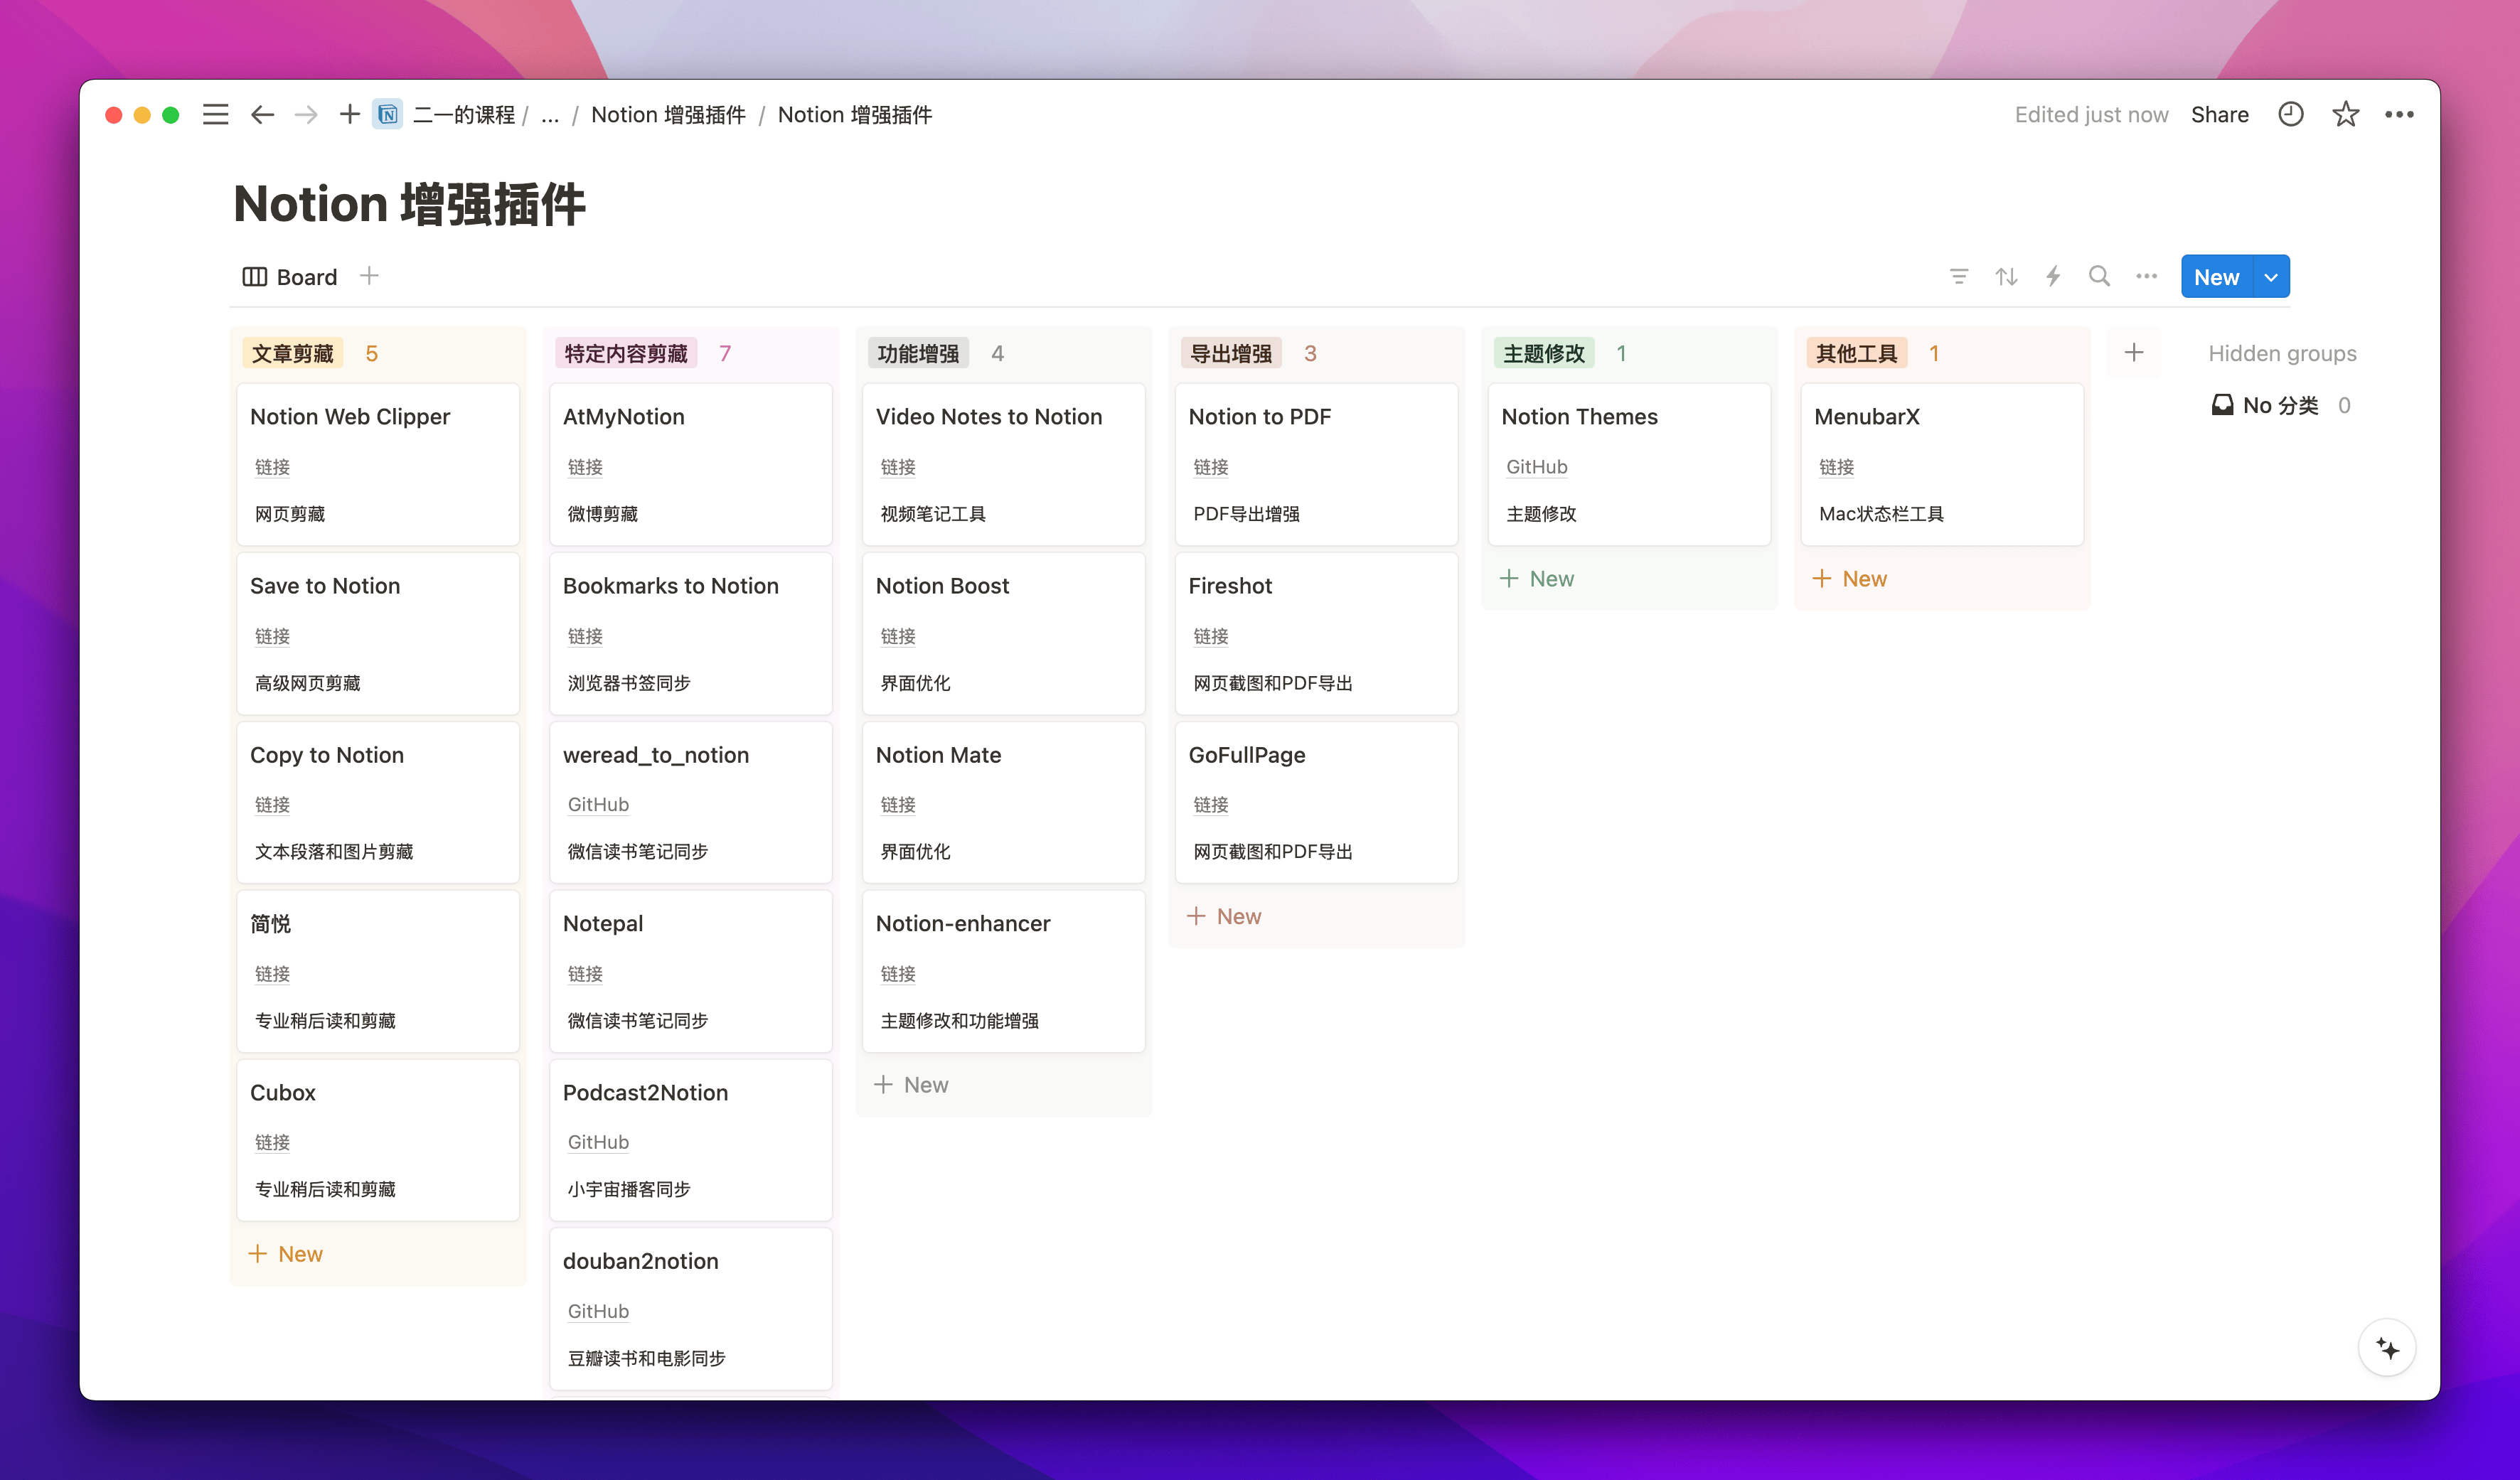The width and height of the screenshot is (2520, 1480).
Task: Add new card in 导出增强 column
Action: (1224, 916)
